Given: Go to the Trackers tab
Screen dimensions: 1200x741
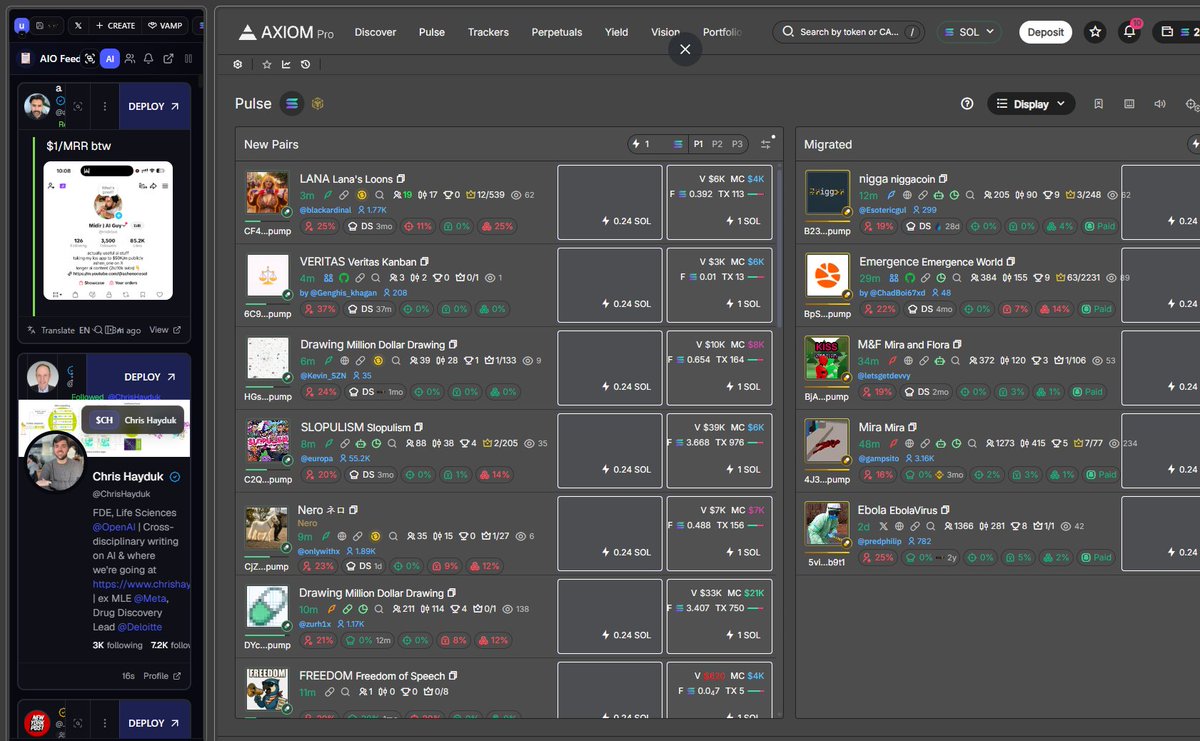Looking at the screenshot, I should [488, 32].
